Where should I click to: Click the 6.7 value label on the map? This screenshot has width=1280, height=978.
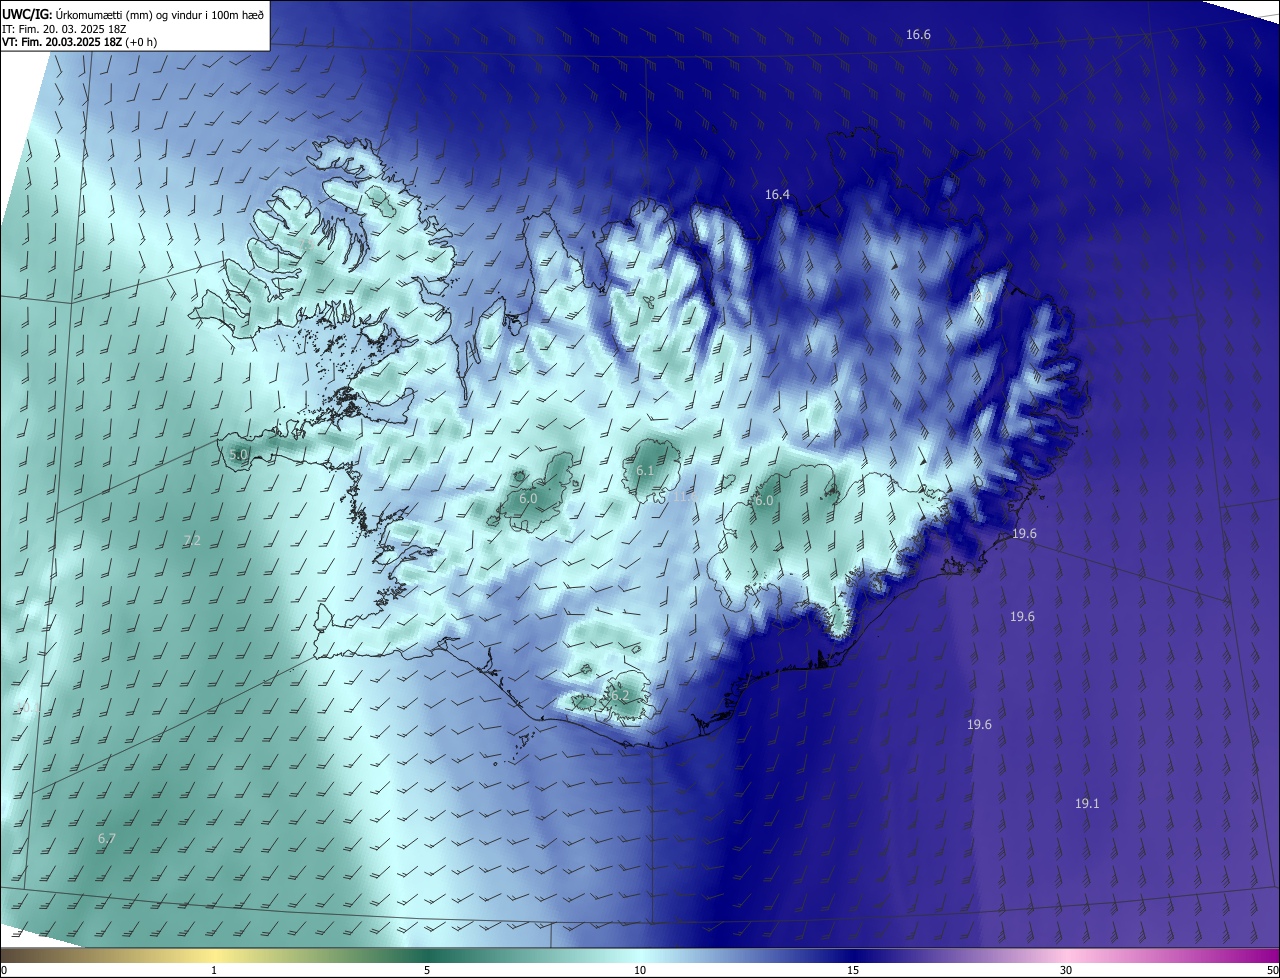coord(107,838)
